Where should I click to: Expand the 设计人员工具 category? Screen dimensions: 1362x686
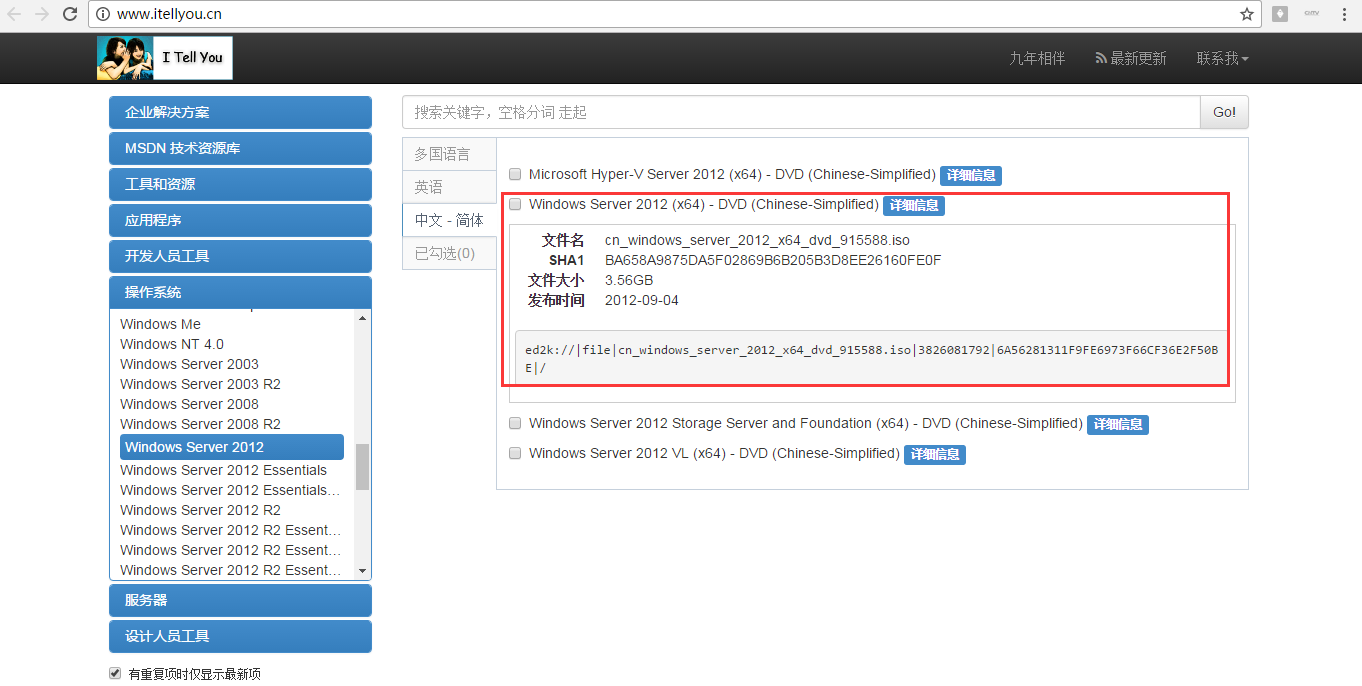[240, 636]
